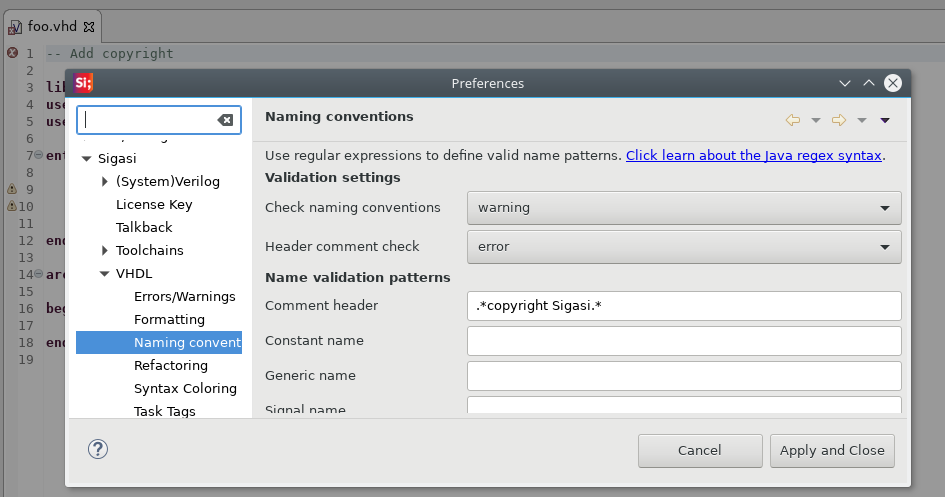Open Refactoring preference page
The width and height of the screenshot is (945, 497).
click(171, 365)
